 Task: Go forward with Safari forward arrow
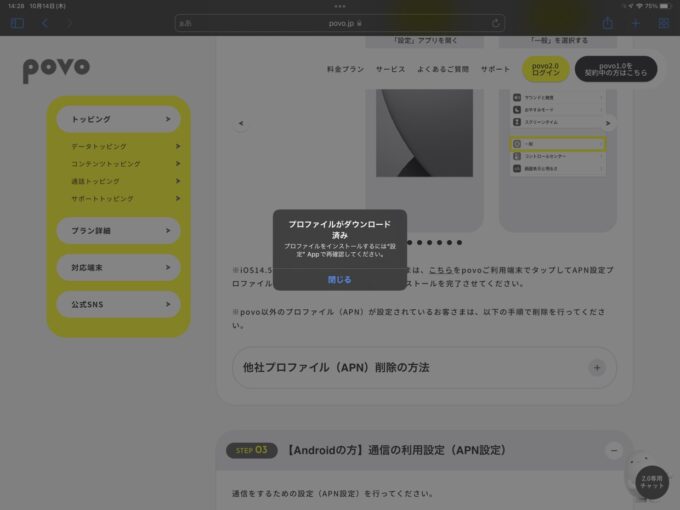69,23
